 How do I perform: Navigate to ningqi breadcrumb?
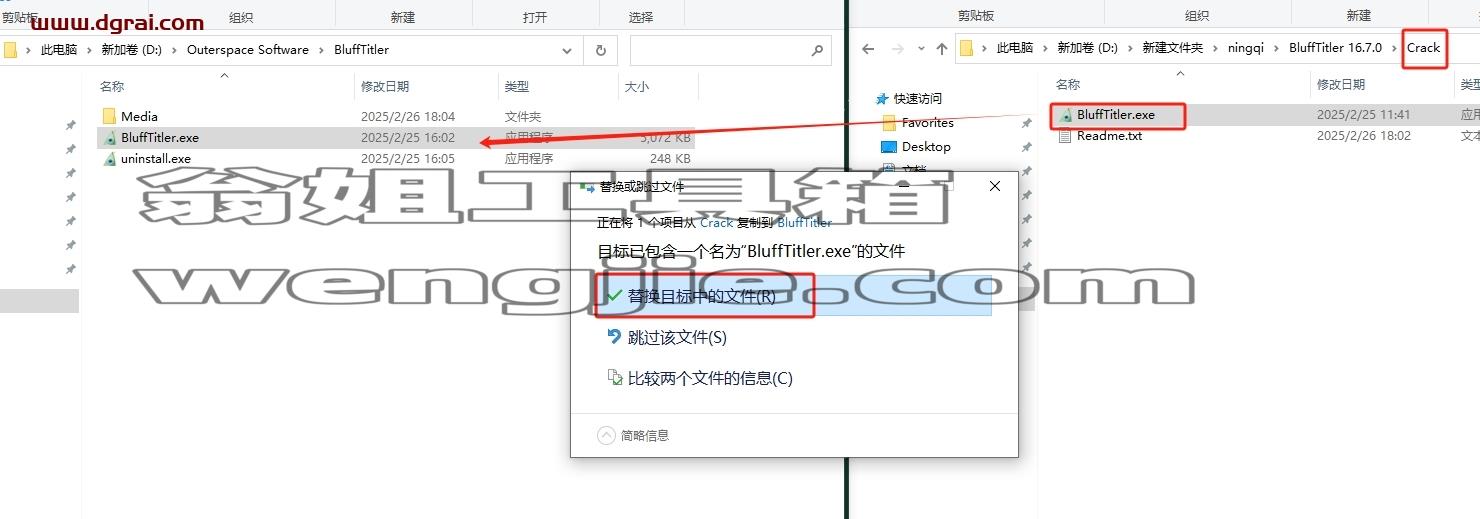1247,48
